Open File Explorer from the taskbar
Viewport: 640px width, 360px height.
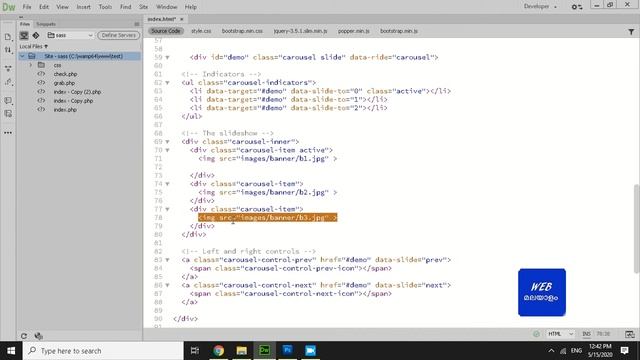(242, 351)
